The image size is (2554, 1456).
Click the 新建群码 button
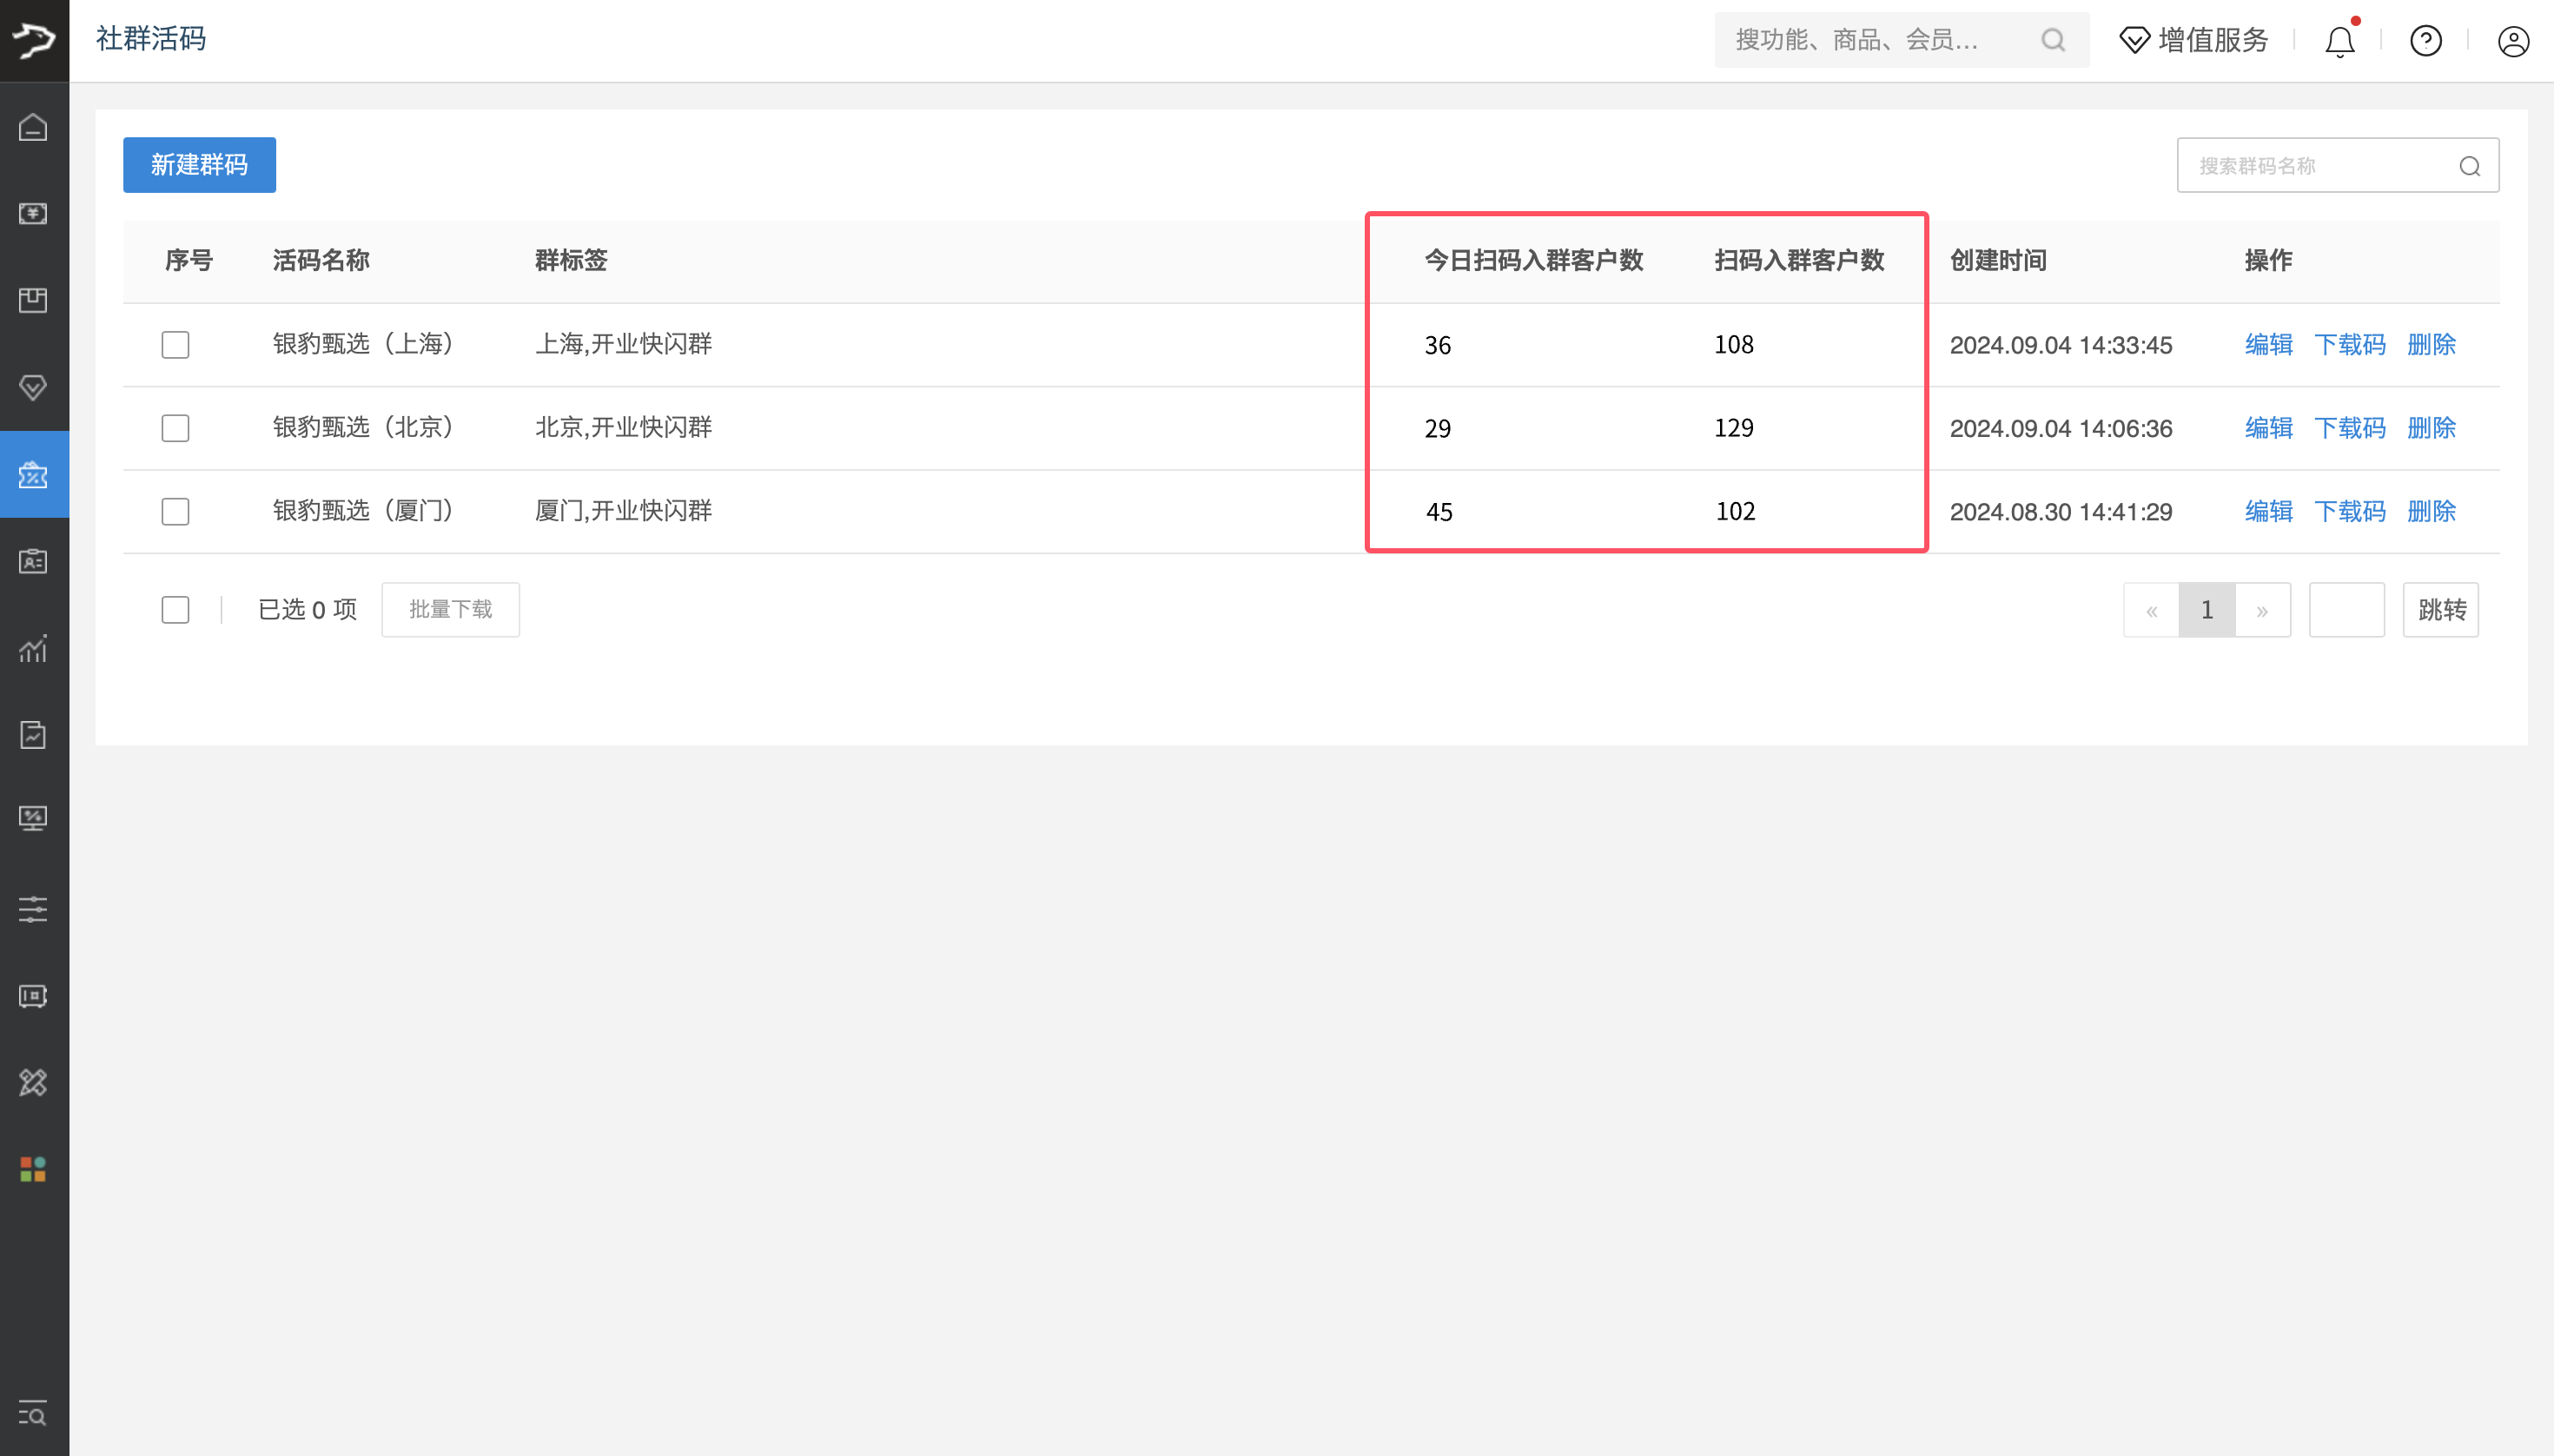click(199, 165)
